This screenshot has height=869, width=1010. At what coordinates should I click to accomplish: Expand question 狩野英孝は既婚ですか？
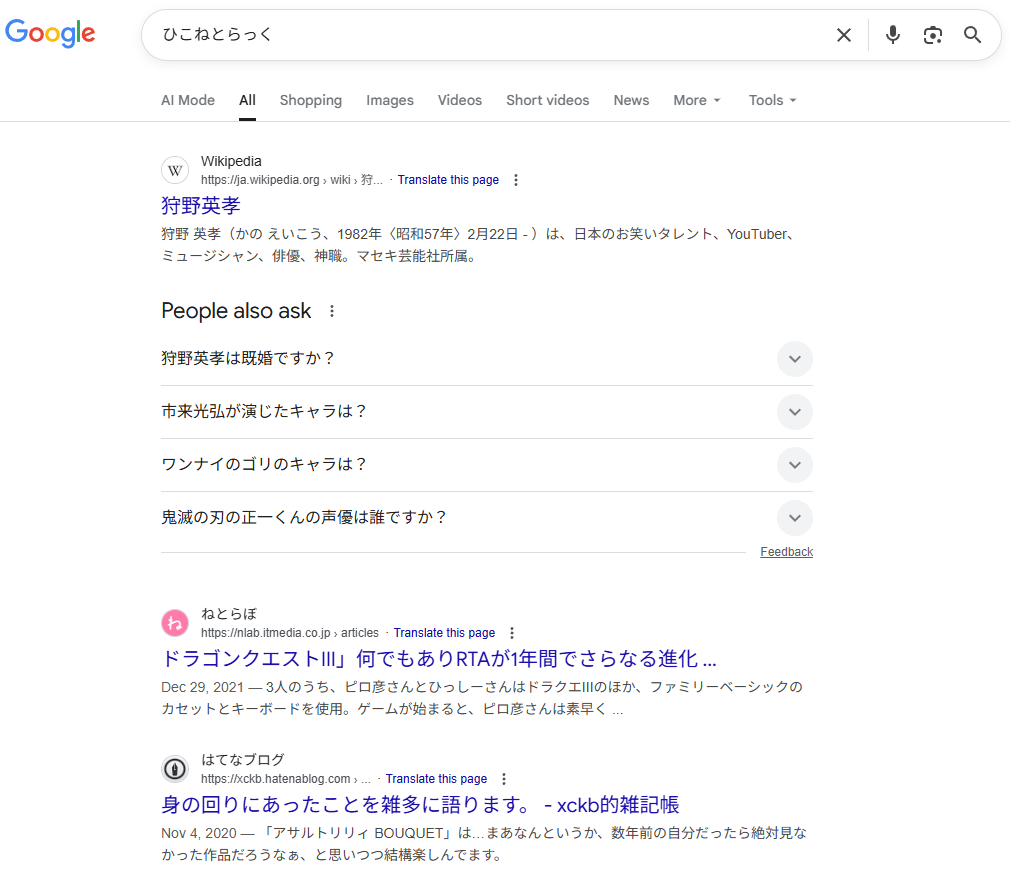point(794,359)
